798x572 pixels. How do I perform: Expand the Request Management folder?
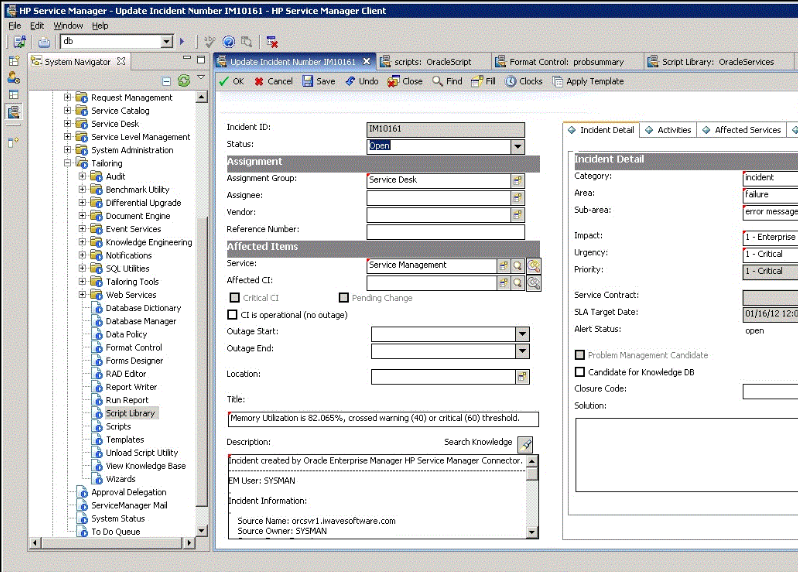(x=67, y=96)
